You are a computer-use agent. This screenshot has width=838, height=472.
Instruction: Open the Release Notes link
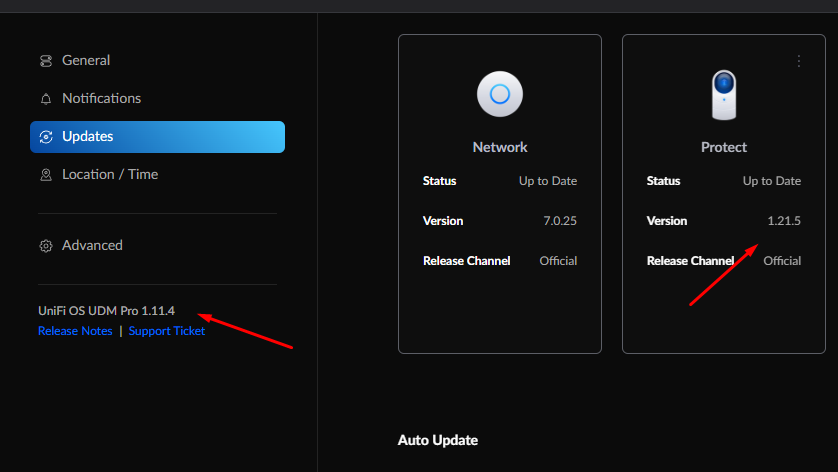tap(75, 331)
